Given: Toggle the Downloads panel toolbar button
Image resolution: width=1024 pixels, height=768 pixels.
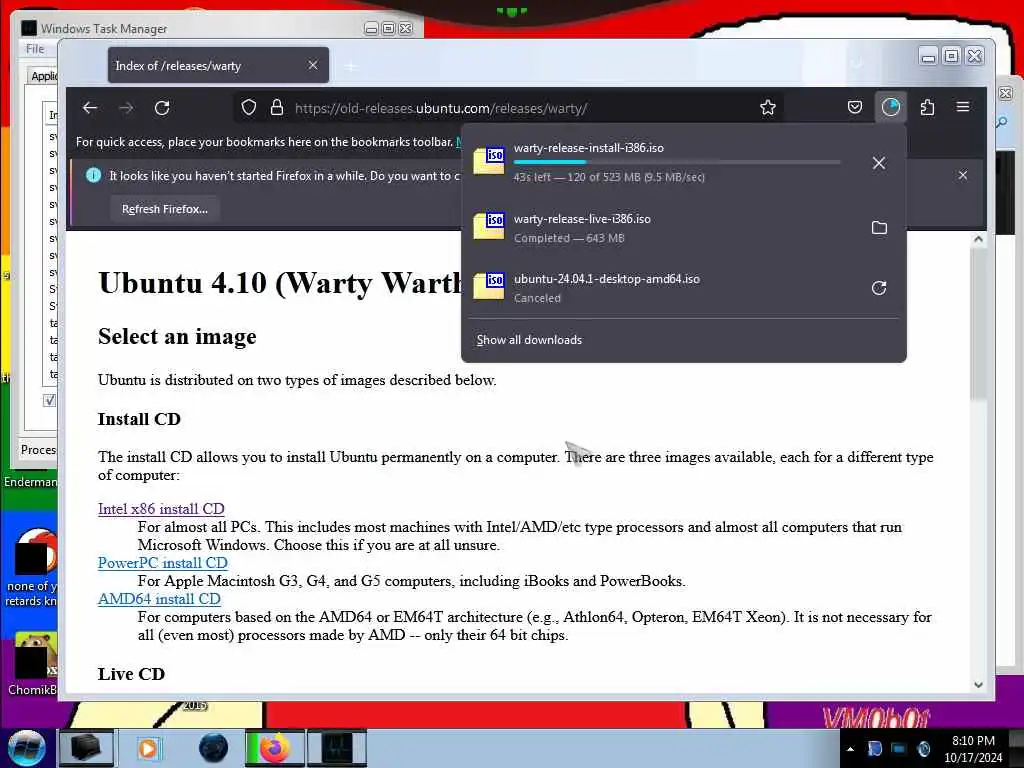Looking at the screenshot, I should (x=891, y=107).
